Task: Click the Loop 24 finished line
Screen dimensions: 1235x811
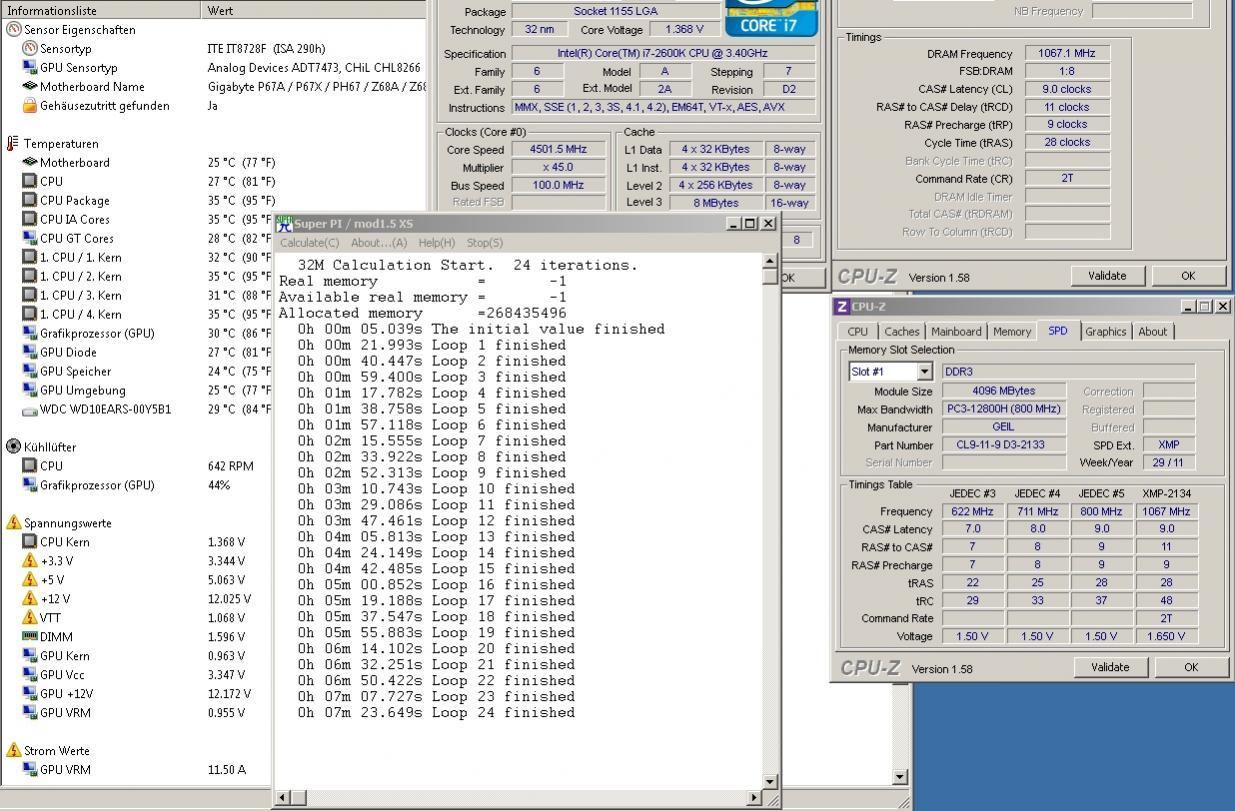Action: pos(436,713)
